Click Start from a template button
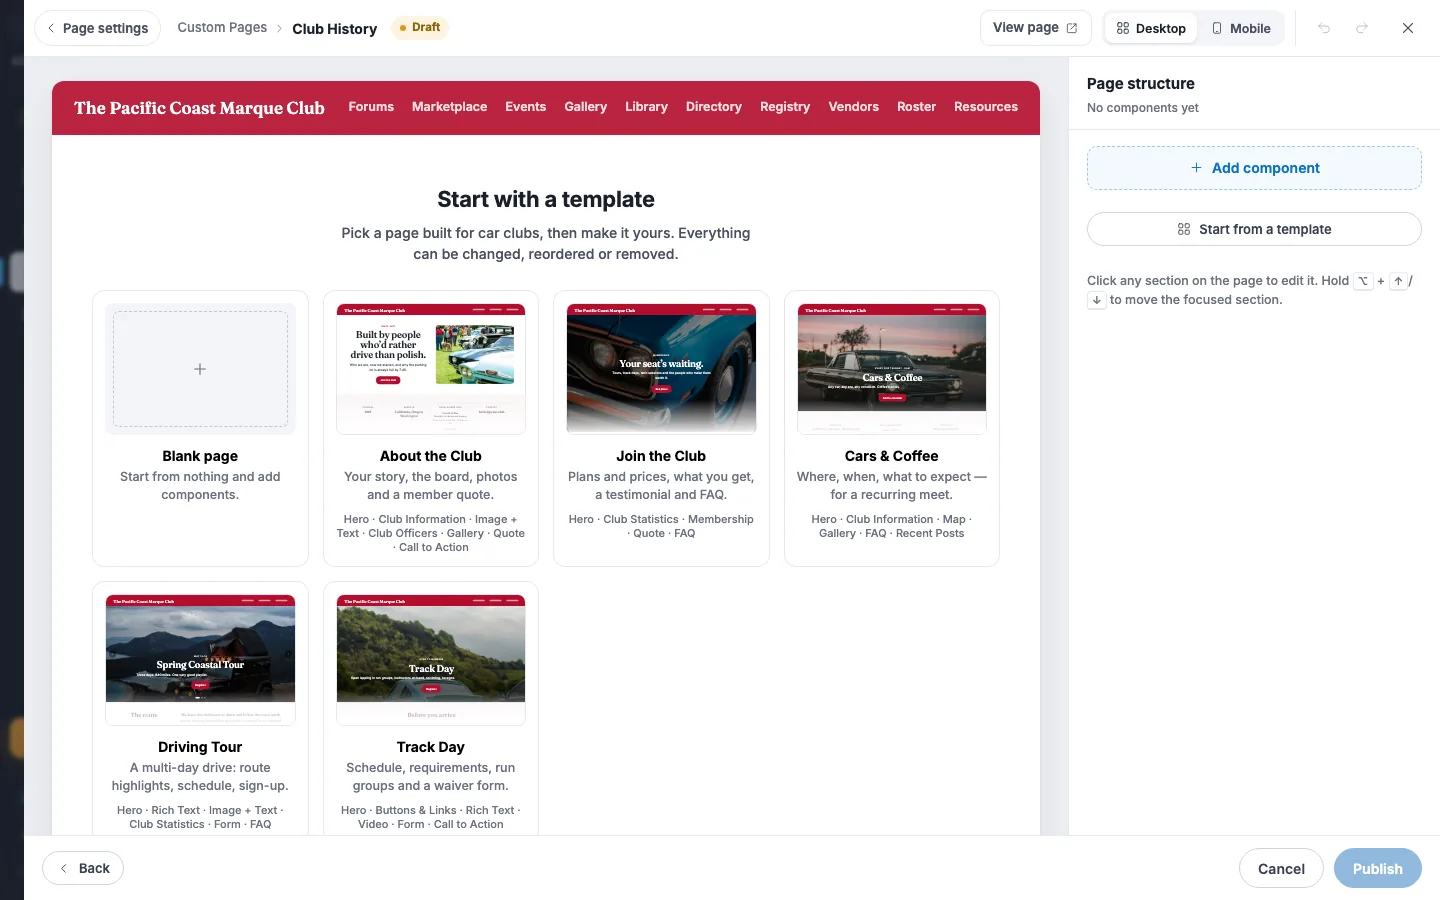The image size is (1440, 900). click(x=1254, y=229)
